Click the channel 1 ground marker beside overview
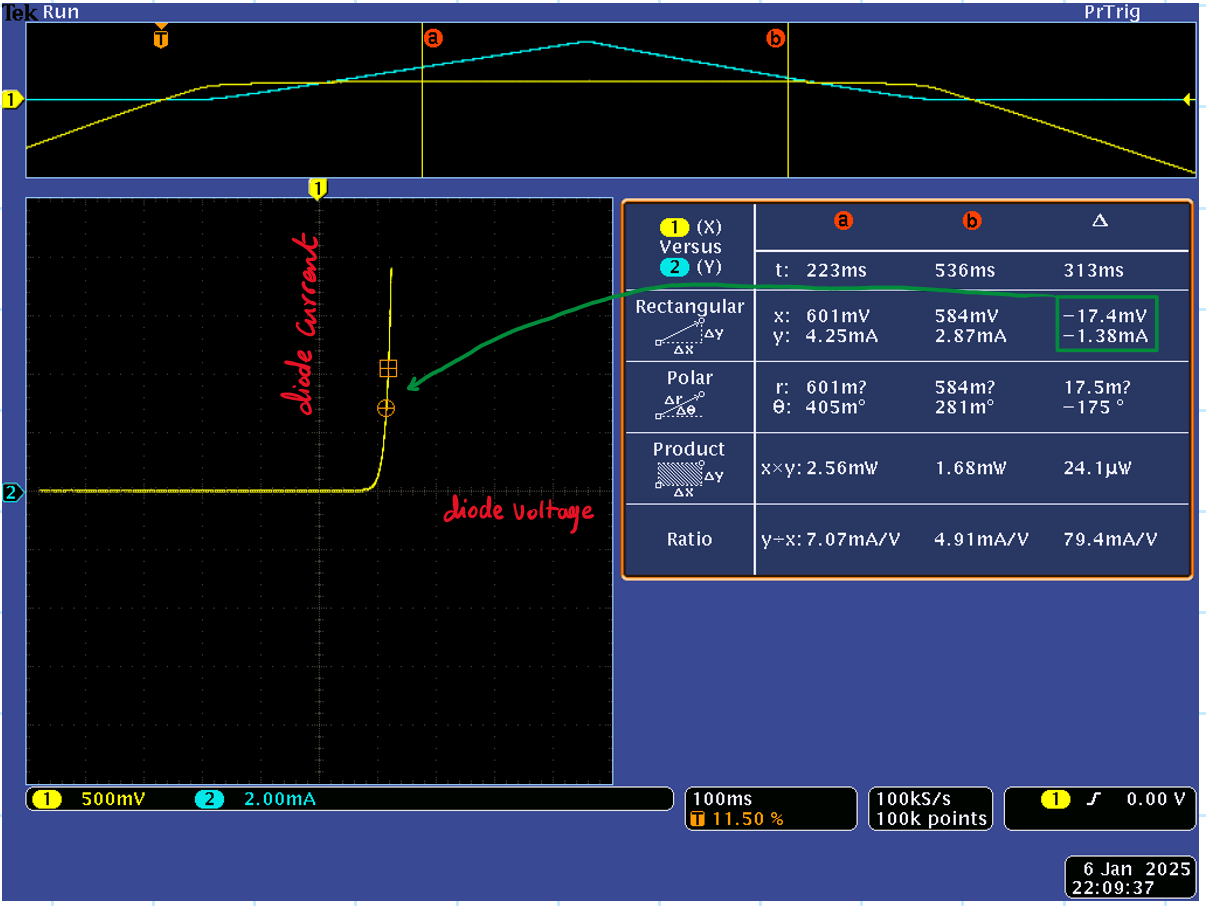 [12, 99]
